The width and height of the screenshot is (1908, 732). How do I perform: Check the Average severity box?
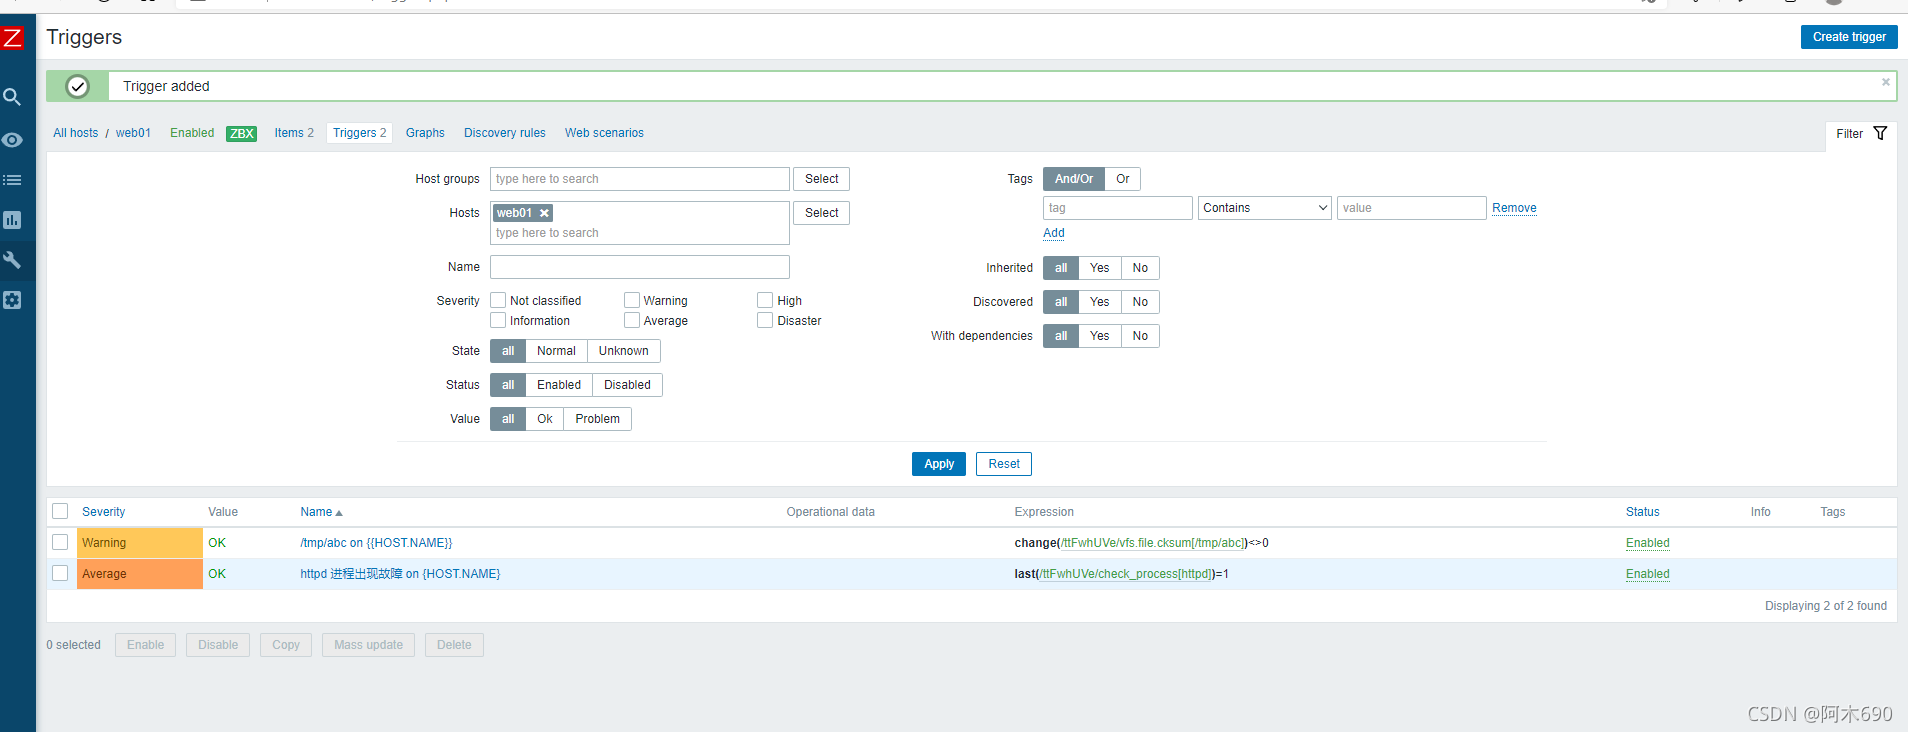coord(632,320)
